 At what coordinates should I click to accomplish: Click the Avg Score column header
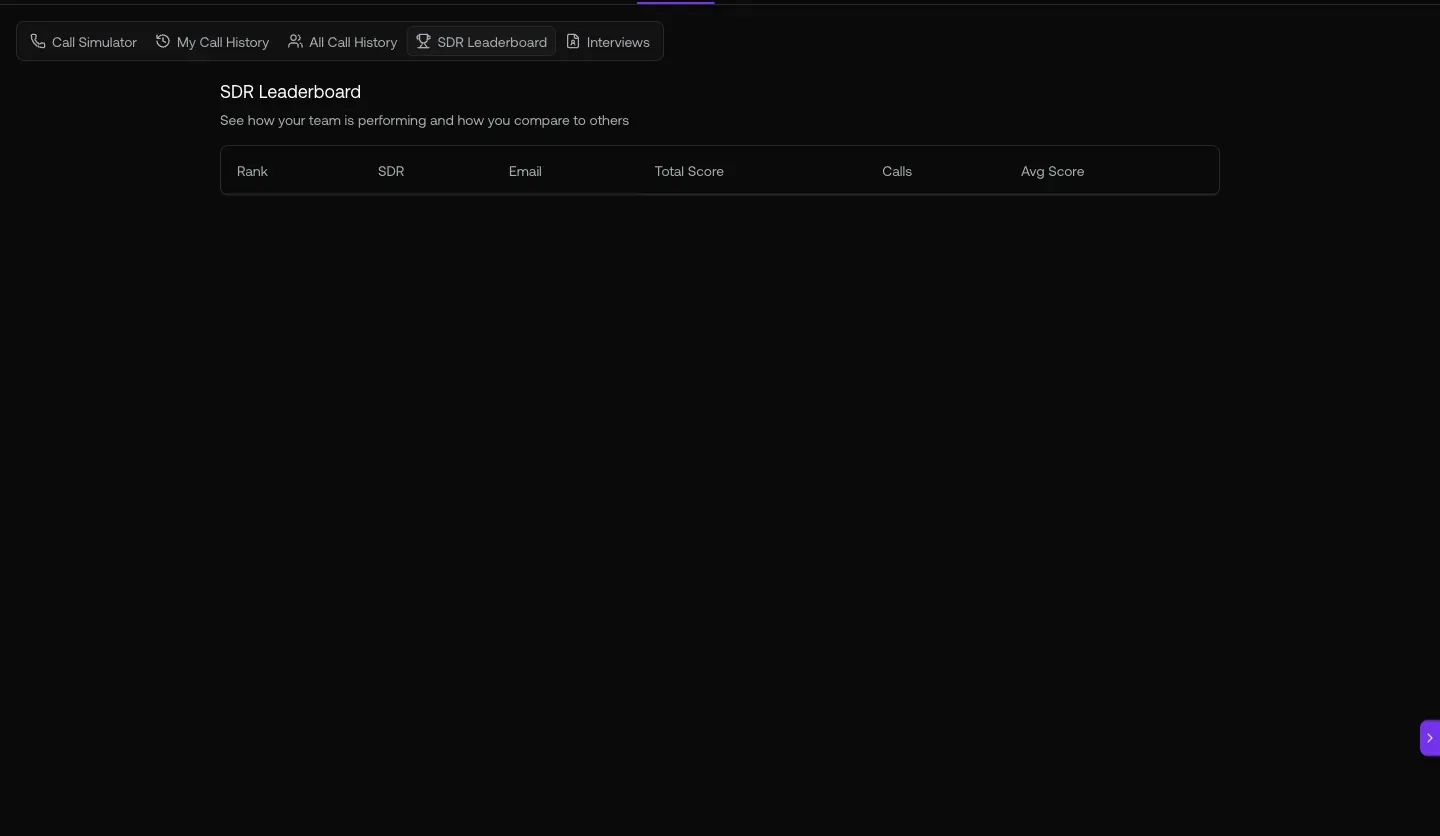pyautogui.click(x=1052, y=171)
